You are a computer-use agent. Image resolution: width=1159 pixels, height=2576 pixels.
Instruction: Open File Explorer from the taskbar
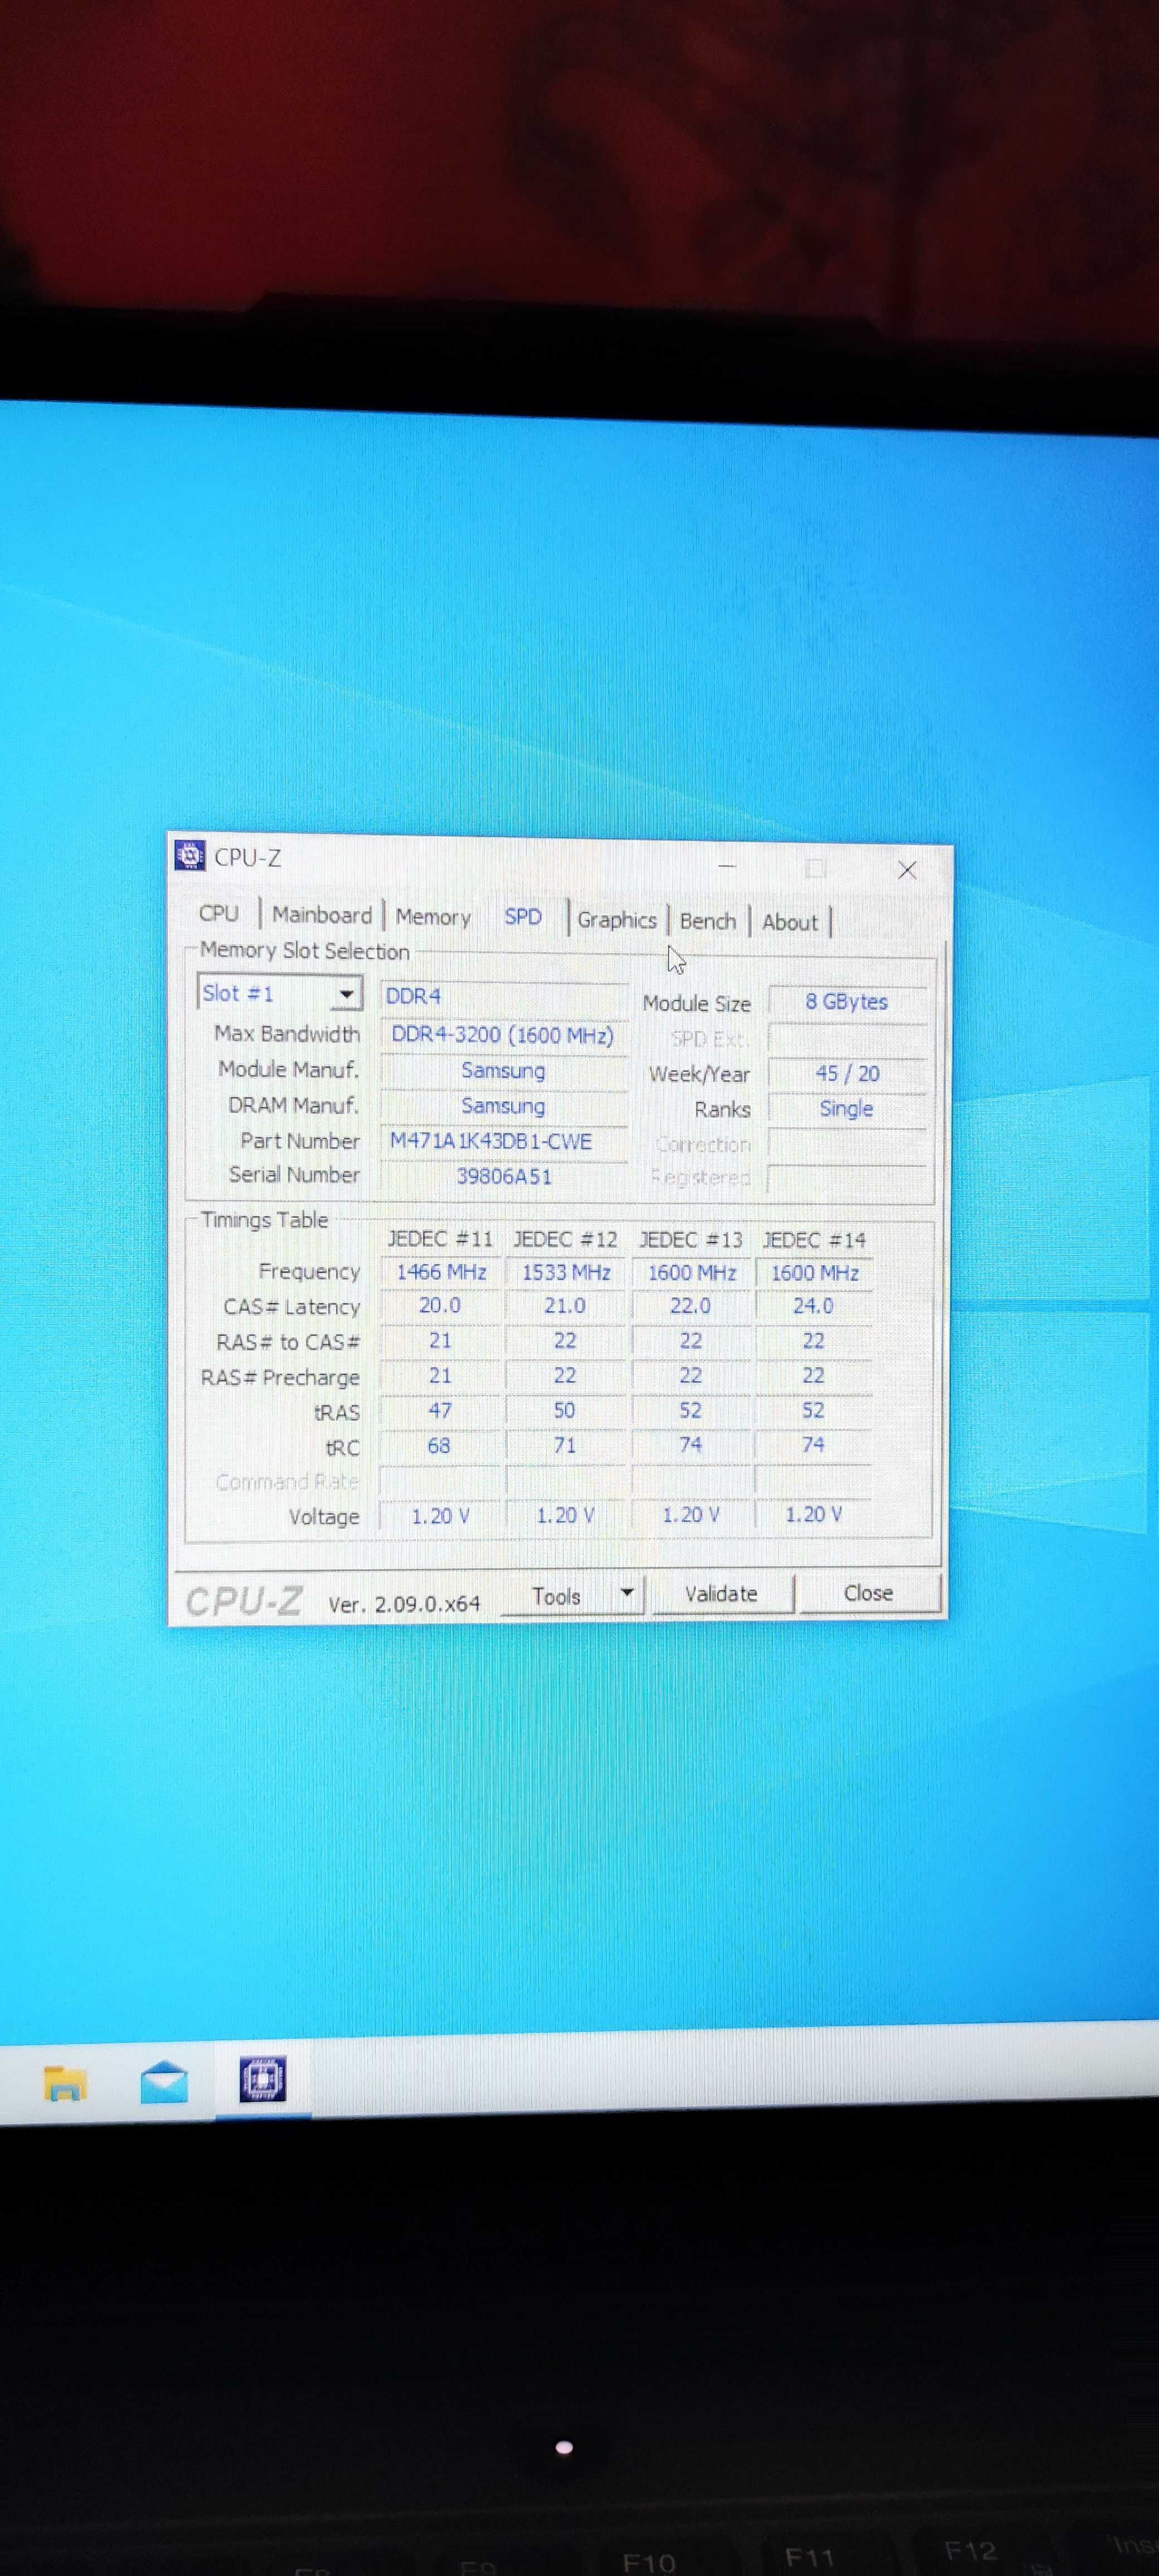pos(65,2083)
